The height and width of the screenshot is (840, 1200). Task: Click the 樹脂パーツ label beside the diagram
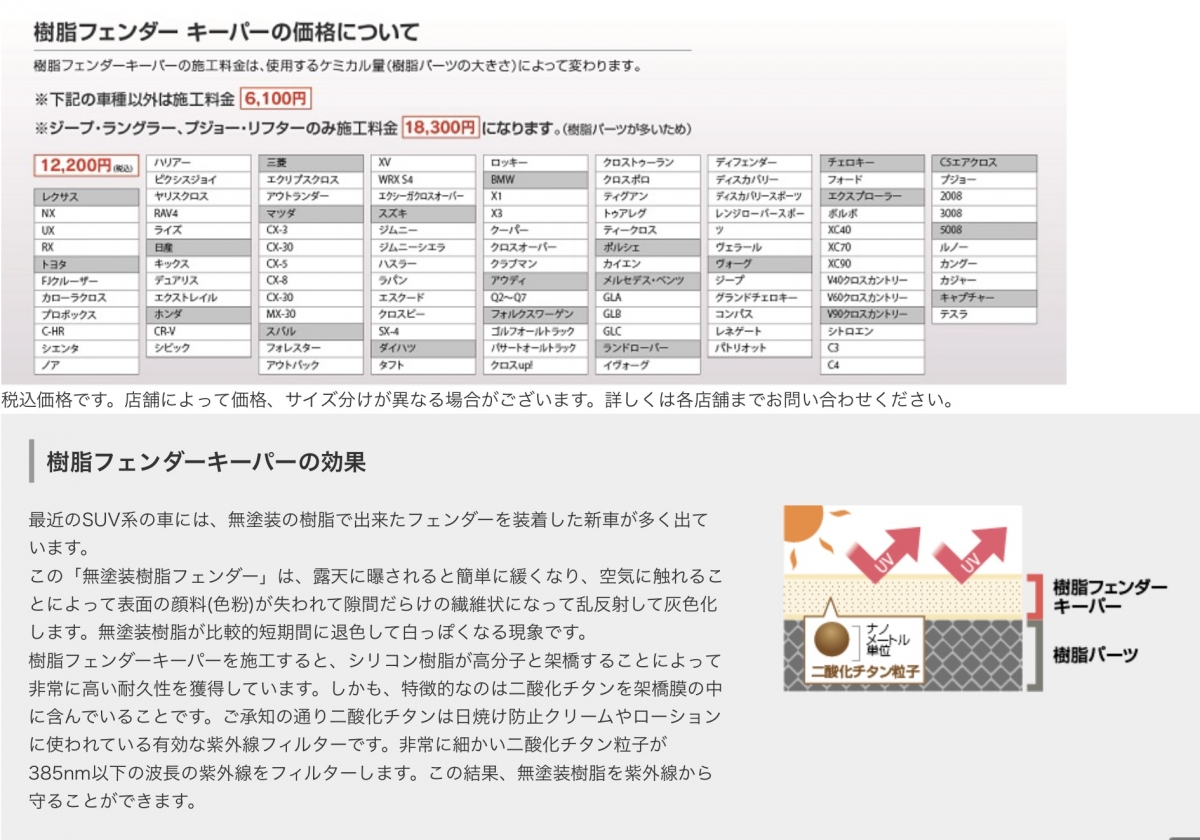(1095, 655)
